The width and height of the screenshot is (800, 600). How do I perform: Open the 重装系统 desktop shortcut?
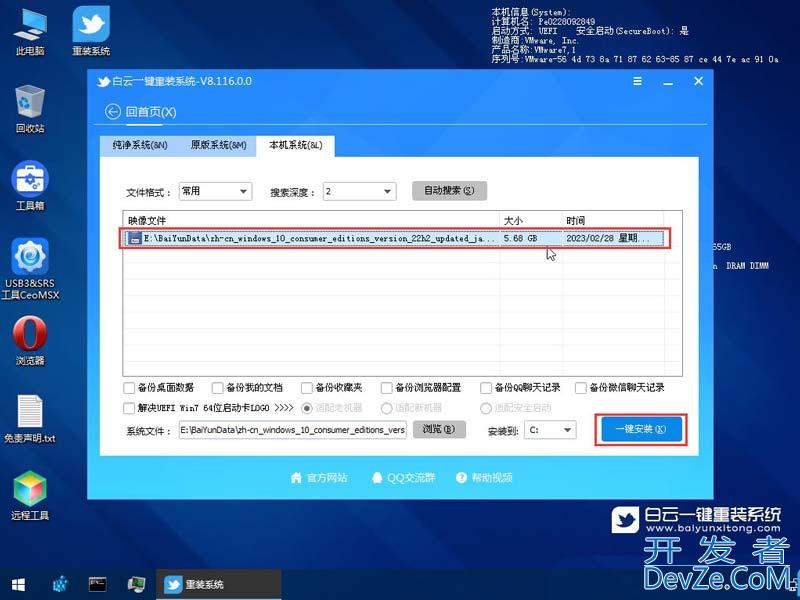coord(91,31)
